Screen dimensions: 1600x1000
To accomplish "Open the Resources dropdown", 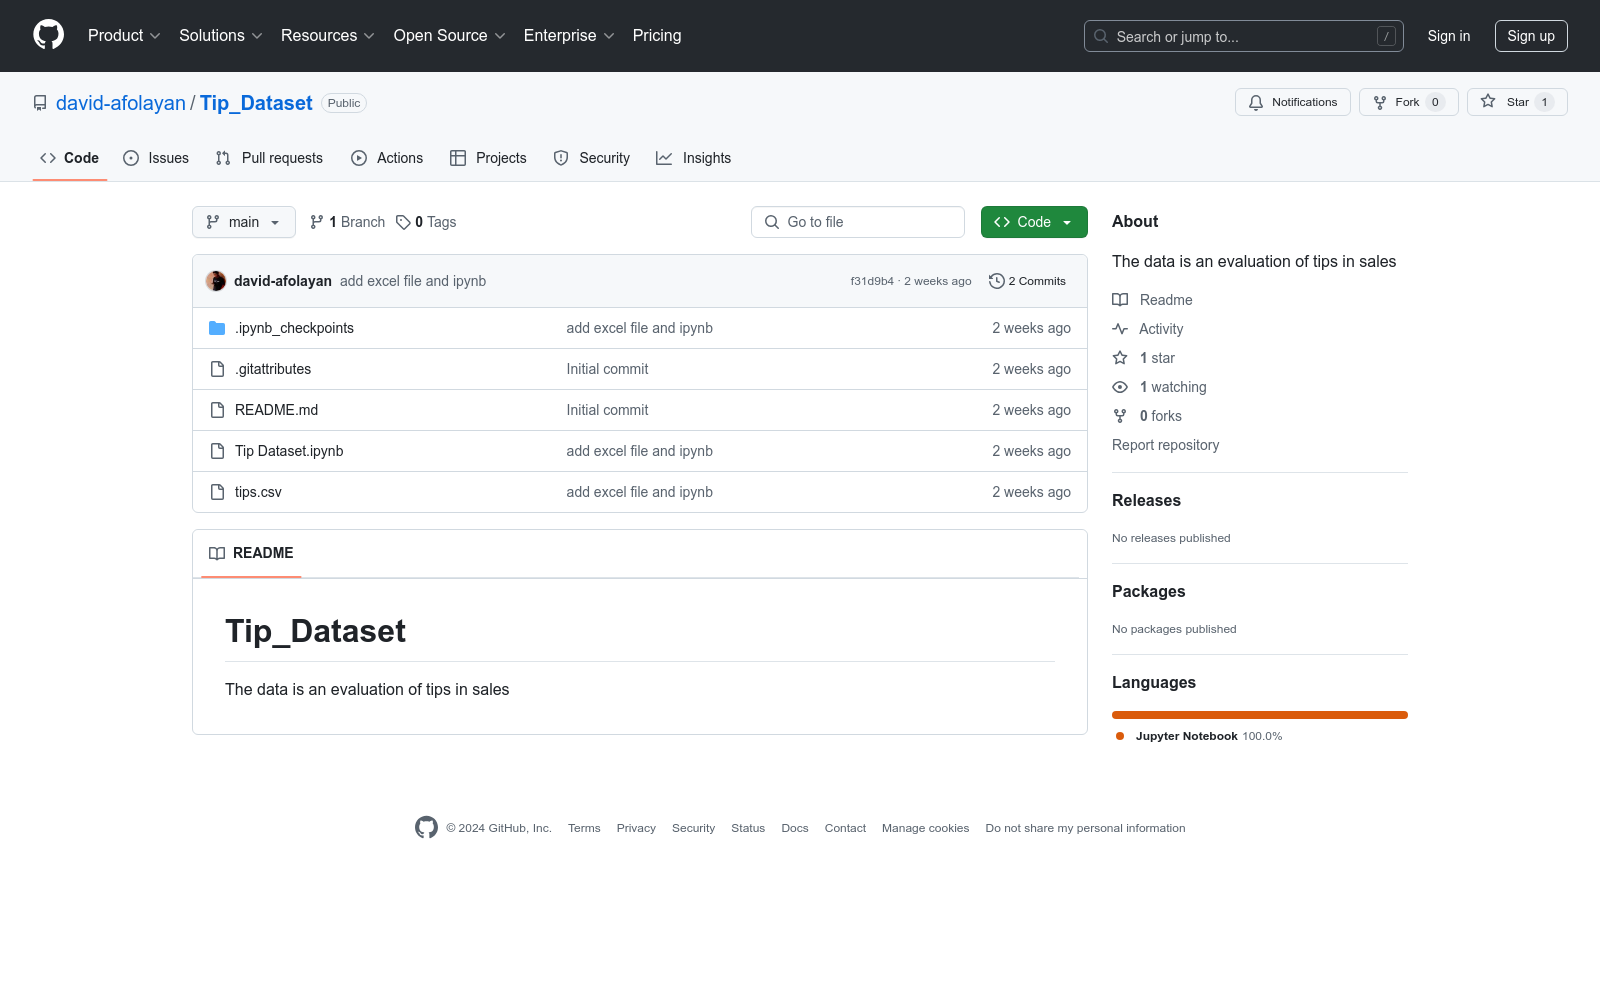I will click(328, 35).
